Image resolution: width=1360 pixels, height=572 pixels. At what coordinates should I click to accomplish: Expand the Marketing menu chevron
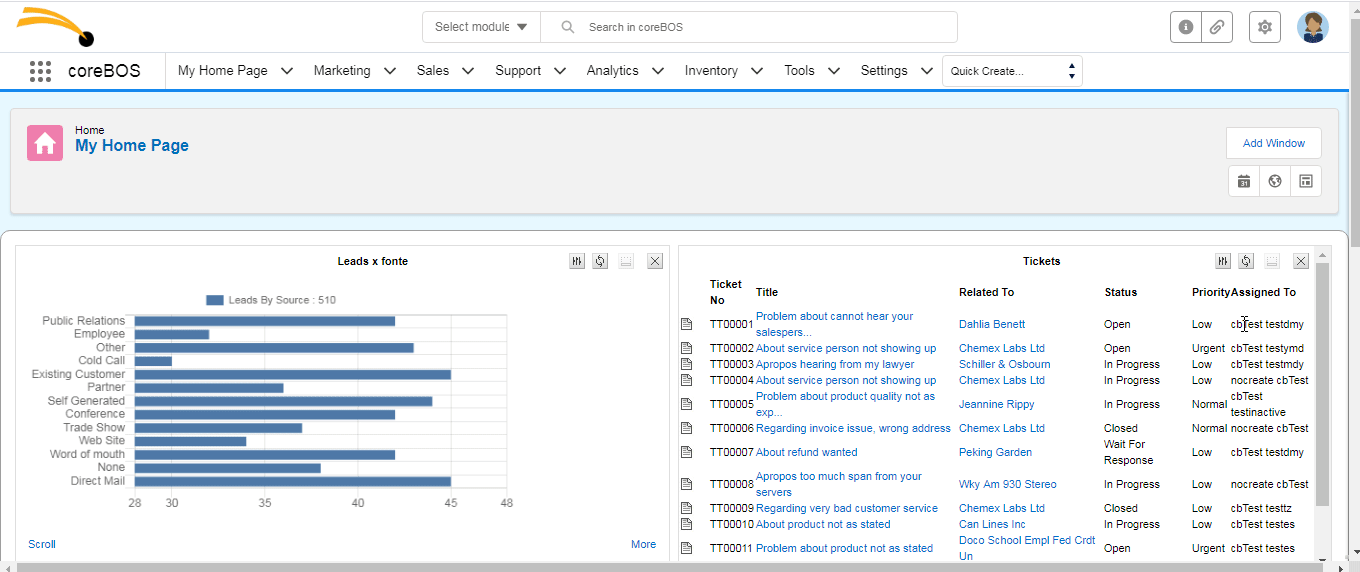click(390, 71)
